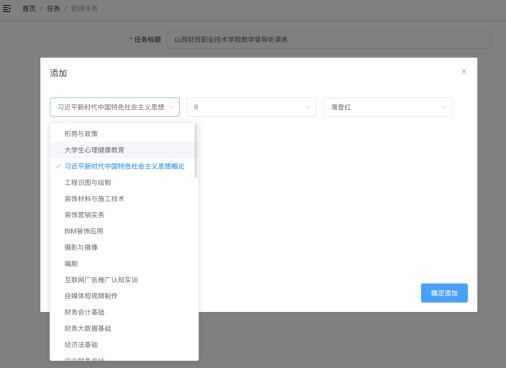Go to 任务 breadcrumb link
Viewport: 506px width, 368px height.
(53, 9)
